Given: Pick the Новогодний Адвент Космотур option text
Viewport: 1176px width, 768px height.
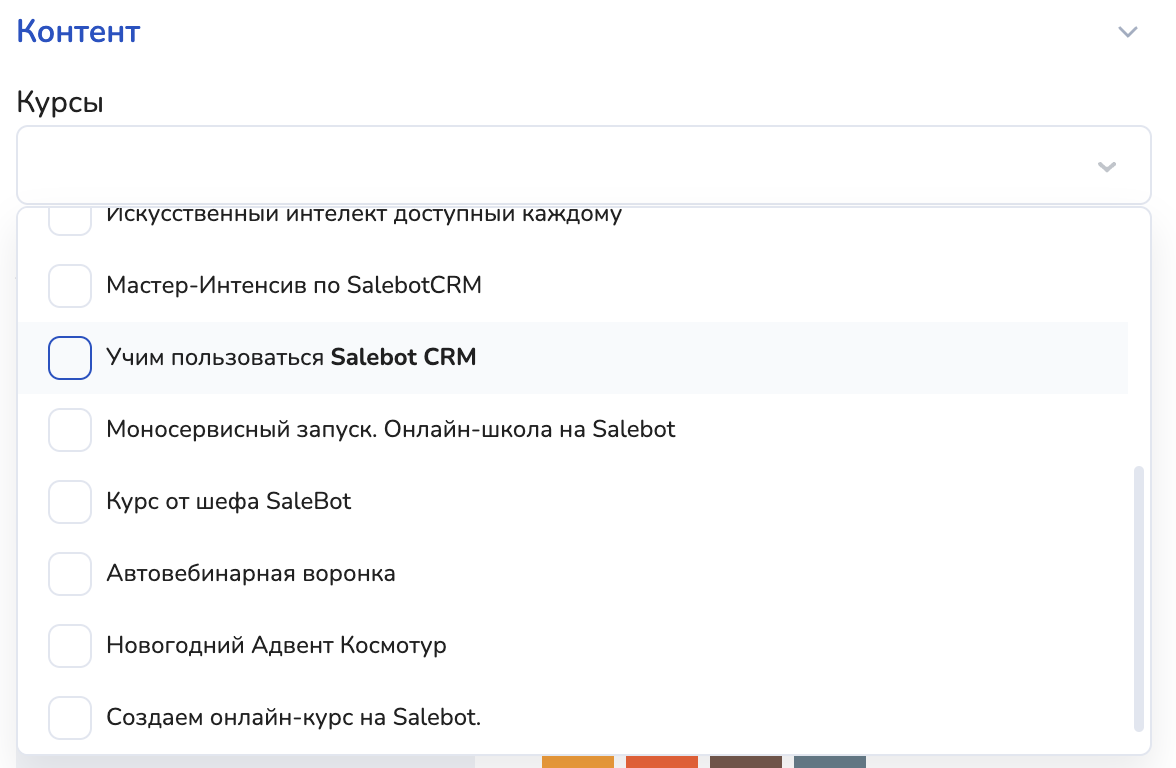Looking at the screenshot, I should pyautogui.click(x=276, y=645).
